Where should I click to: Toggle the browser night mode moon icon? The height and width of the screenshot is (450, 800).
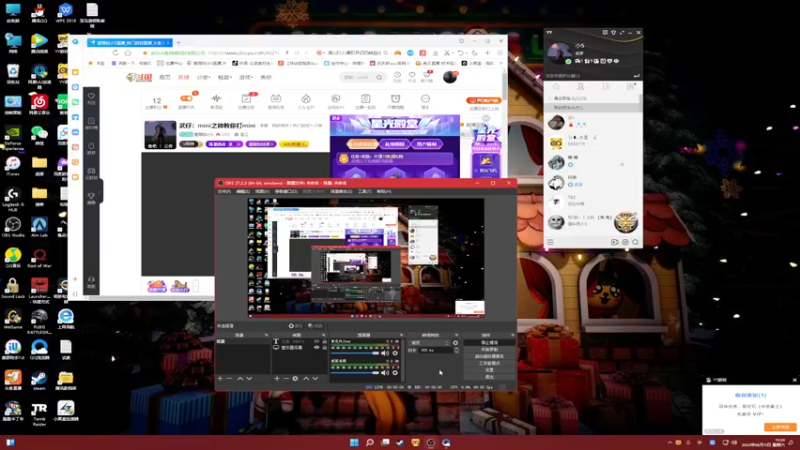point(474,53)
